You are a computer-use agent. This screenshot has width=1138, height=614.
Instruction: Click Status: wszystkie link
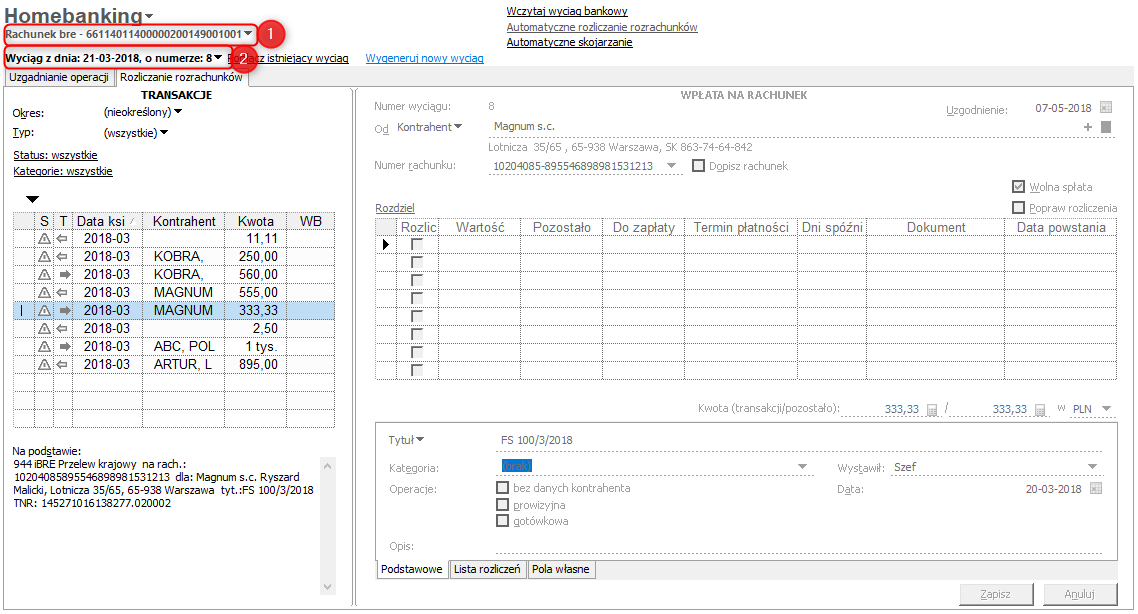(55, 155)
